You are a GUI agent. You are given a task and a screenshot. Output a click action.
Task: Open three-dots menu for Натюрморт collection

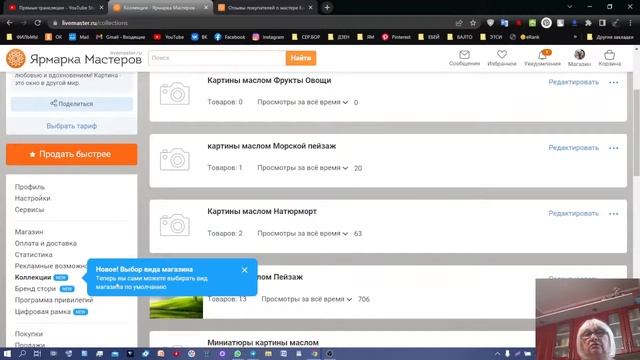coord(613,214)
